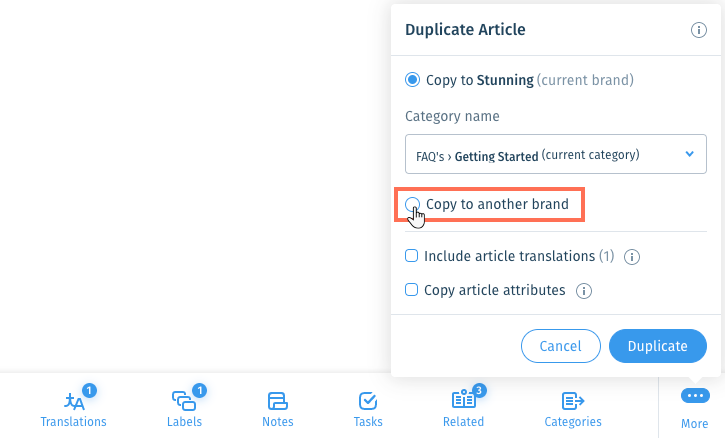725x438 pixels.
Task: Enable Include article translations checkbox
Action: pos(412,256)
